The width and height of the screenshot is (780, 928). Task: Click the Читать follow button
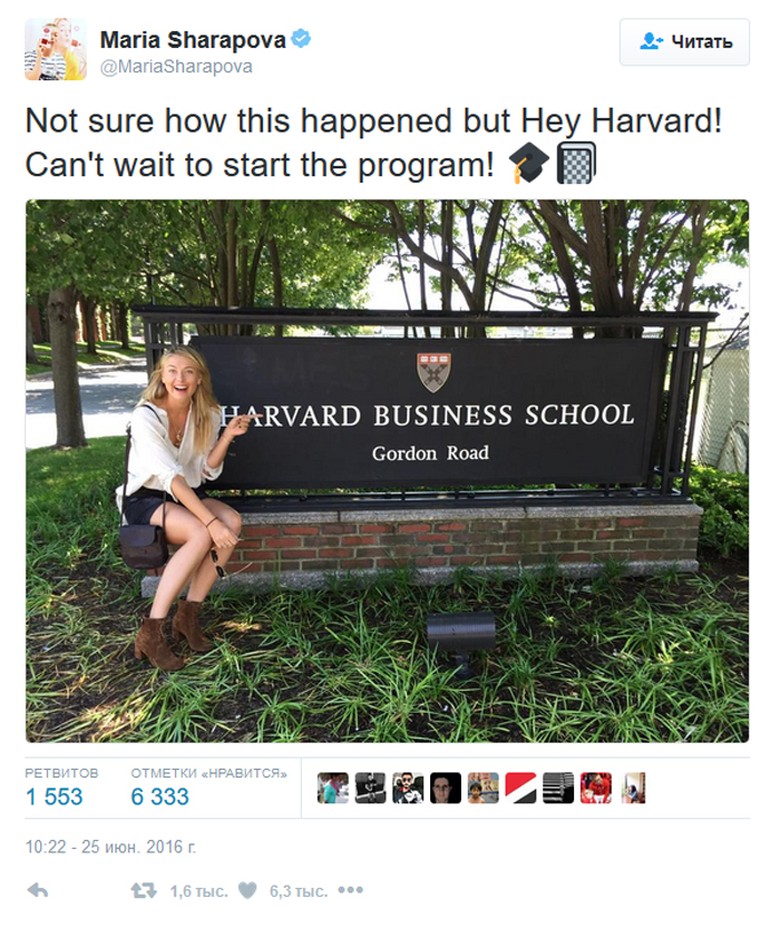click(684, 42)
